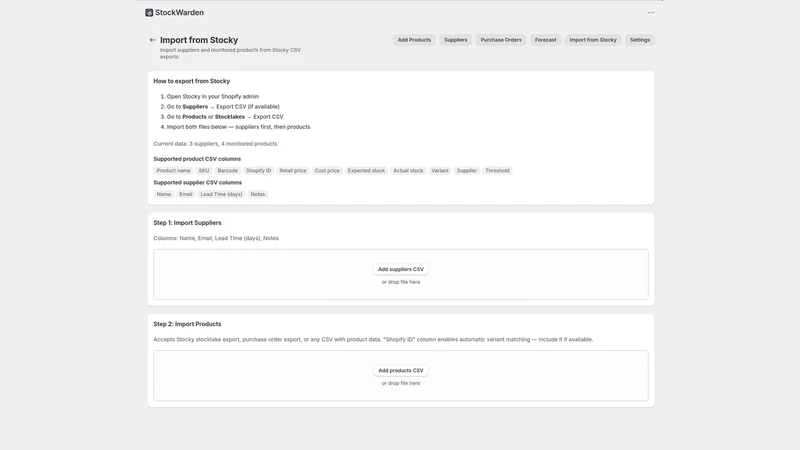
Task: Click the Add products CSV button
Action: coord(401,370)
